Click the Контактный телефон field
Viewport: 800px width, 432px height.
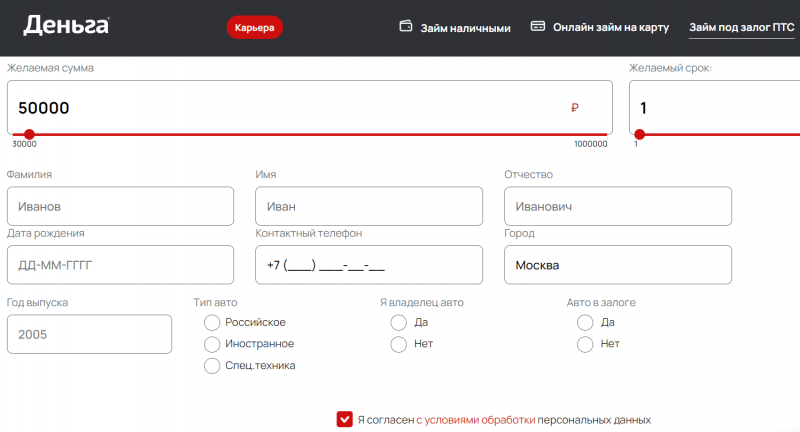coord(369,266)
